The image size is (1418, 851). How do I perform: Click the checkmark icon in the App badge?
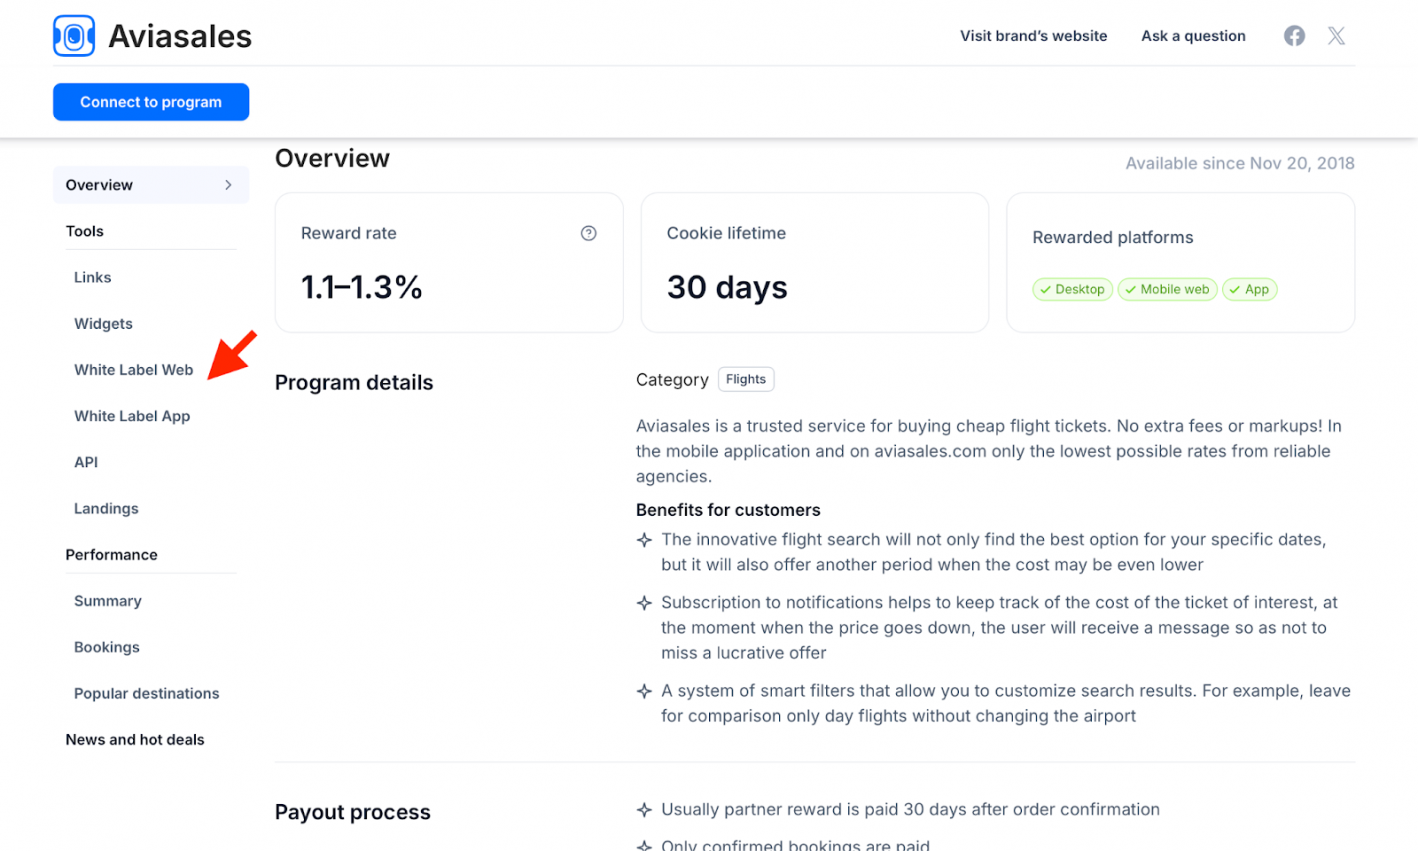click(1235, 290)
